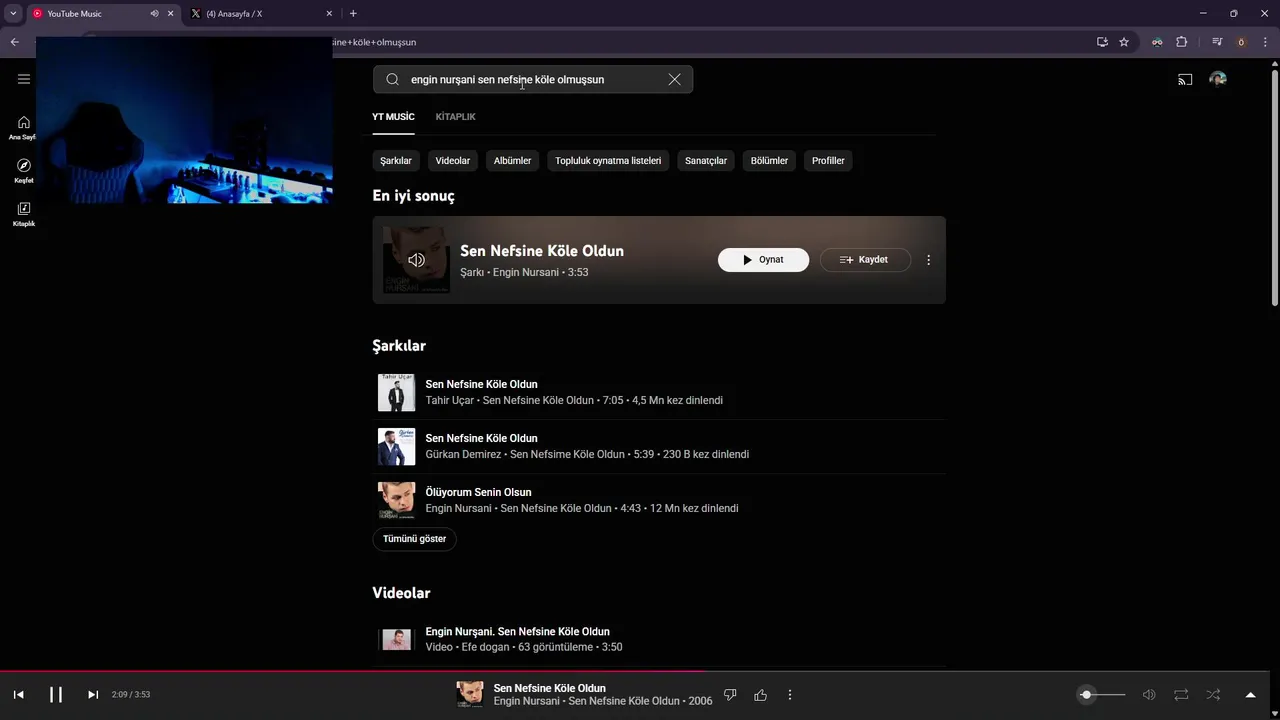Dislike the playing song
1280x720 pixels.
(730, 695)
